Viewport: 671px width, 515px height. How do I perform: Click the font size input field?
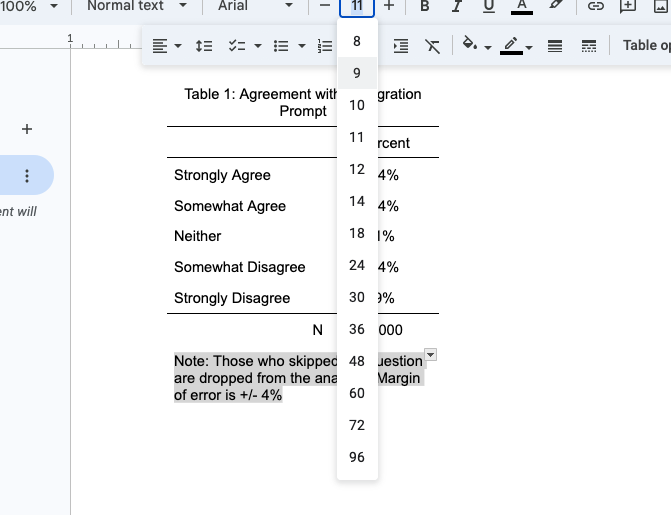[x=357, y=6]
